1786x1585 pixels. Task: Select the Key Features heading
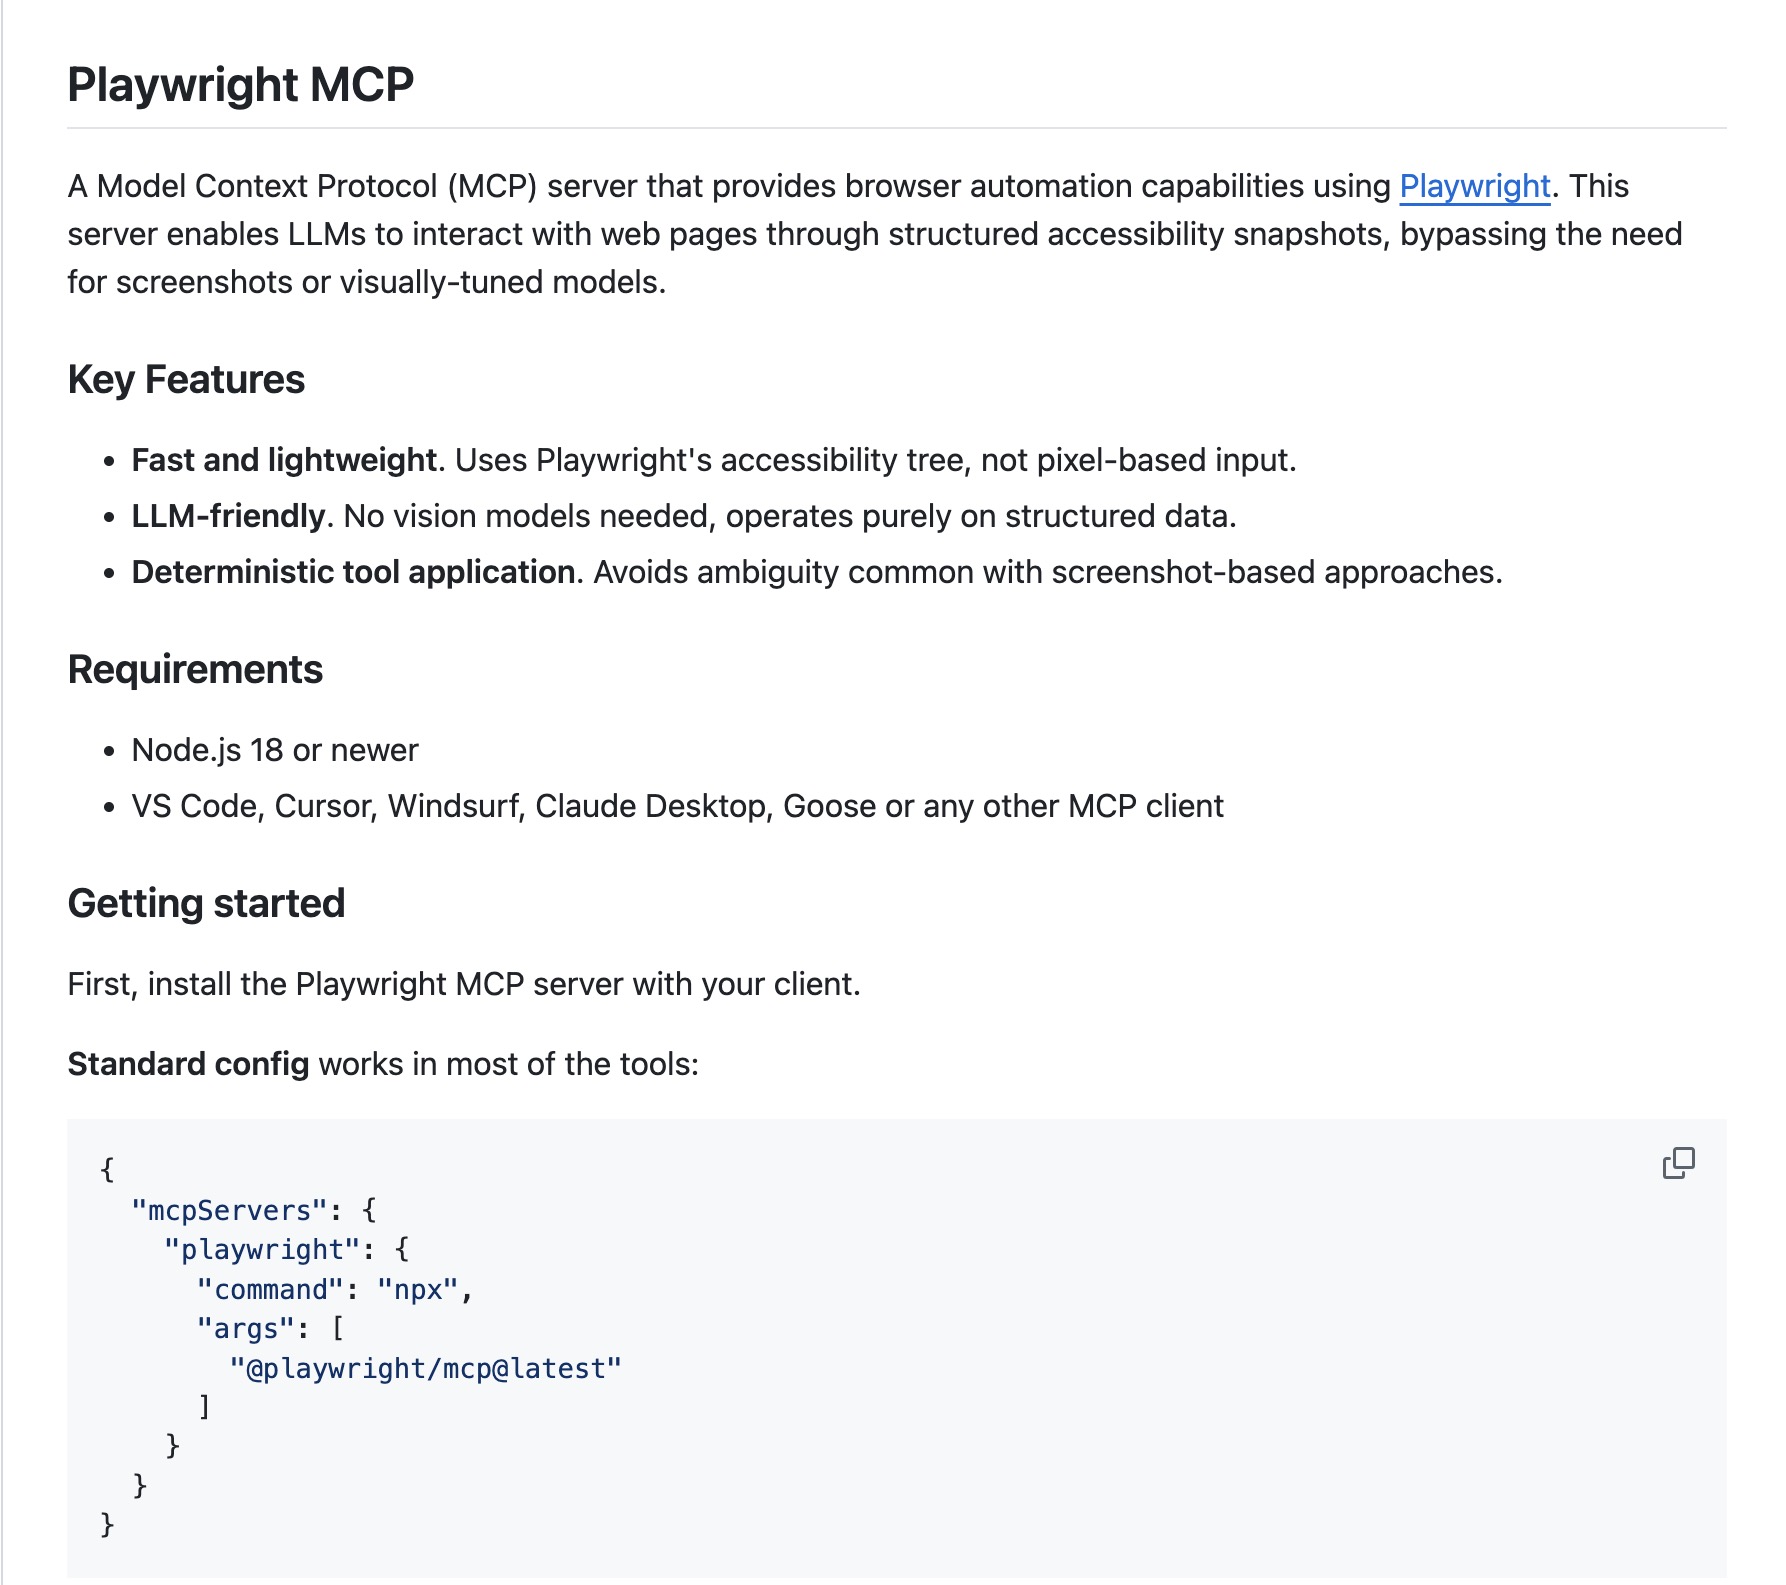(x=186, y=379)
